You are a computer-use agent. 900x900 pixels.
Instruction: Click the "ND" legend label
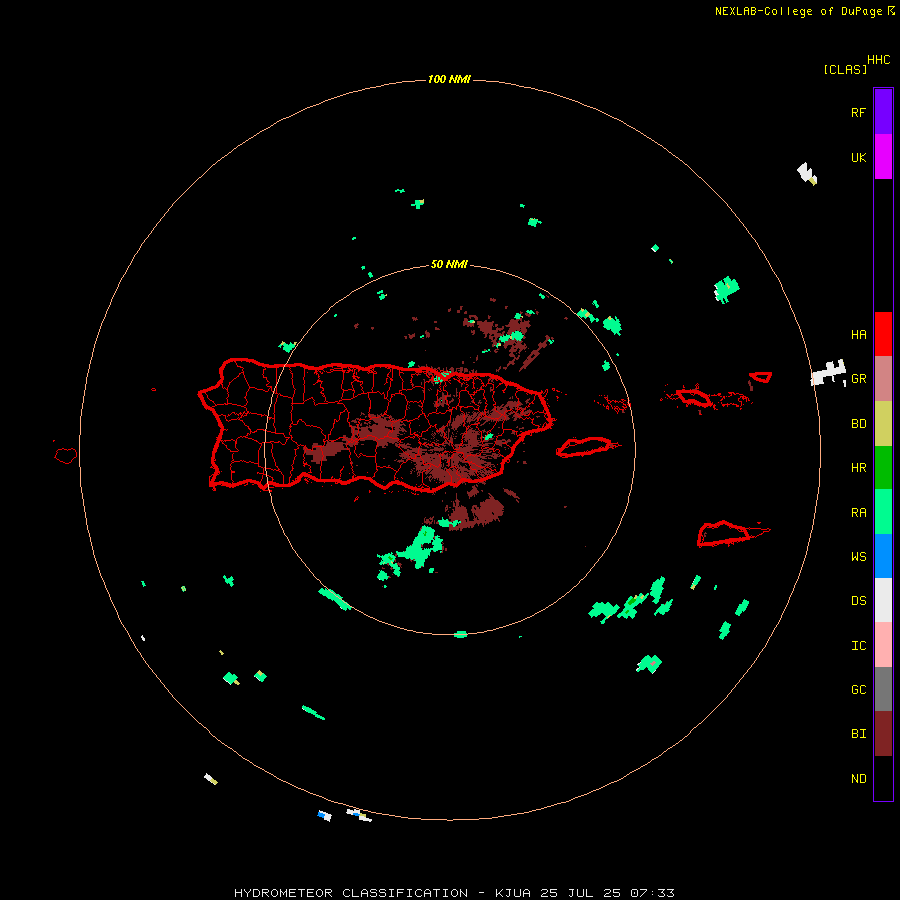click(858, 778)
